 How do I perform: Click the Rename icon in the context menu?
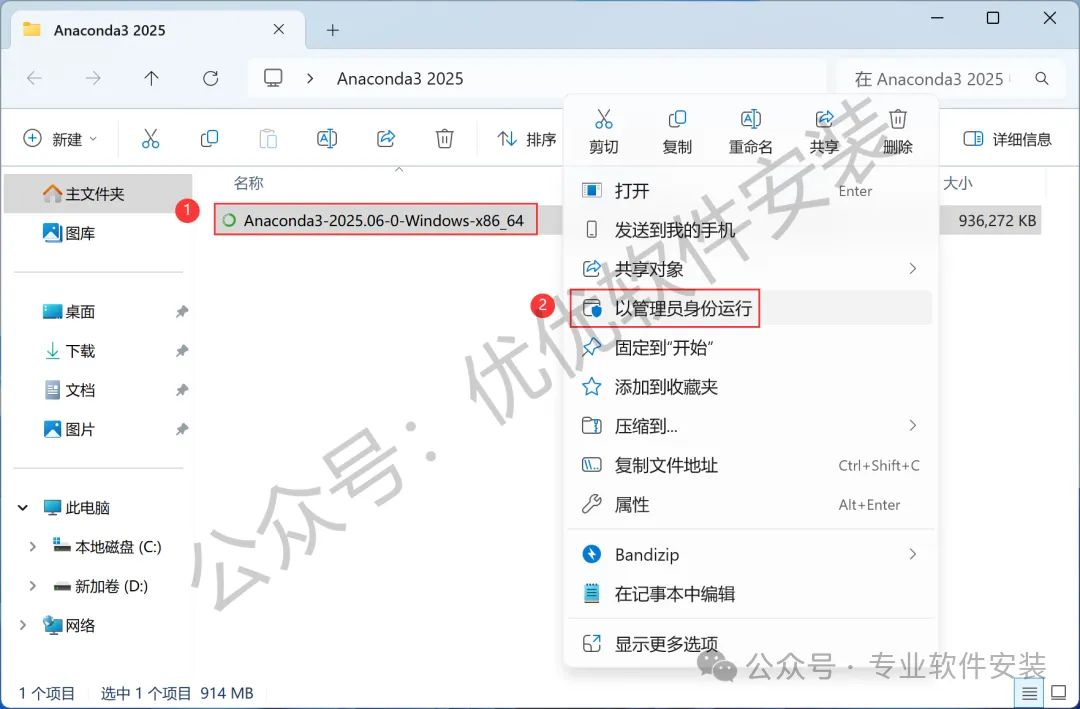click(x=750, y=120)
